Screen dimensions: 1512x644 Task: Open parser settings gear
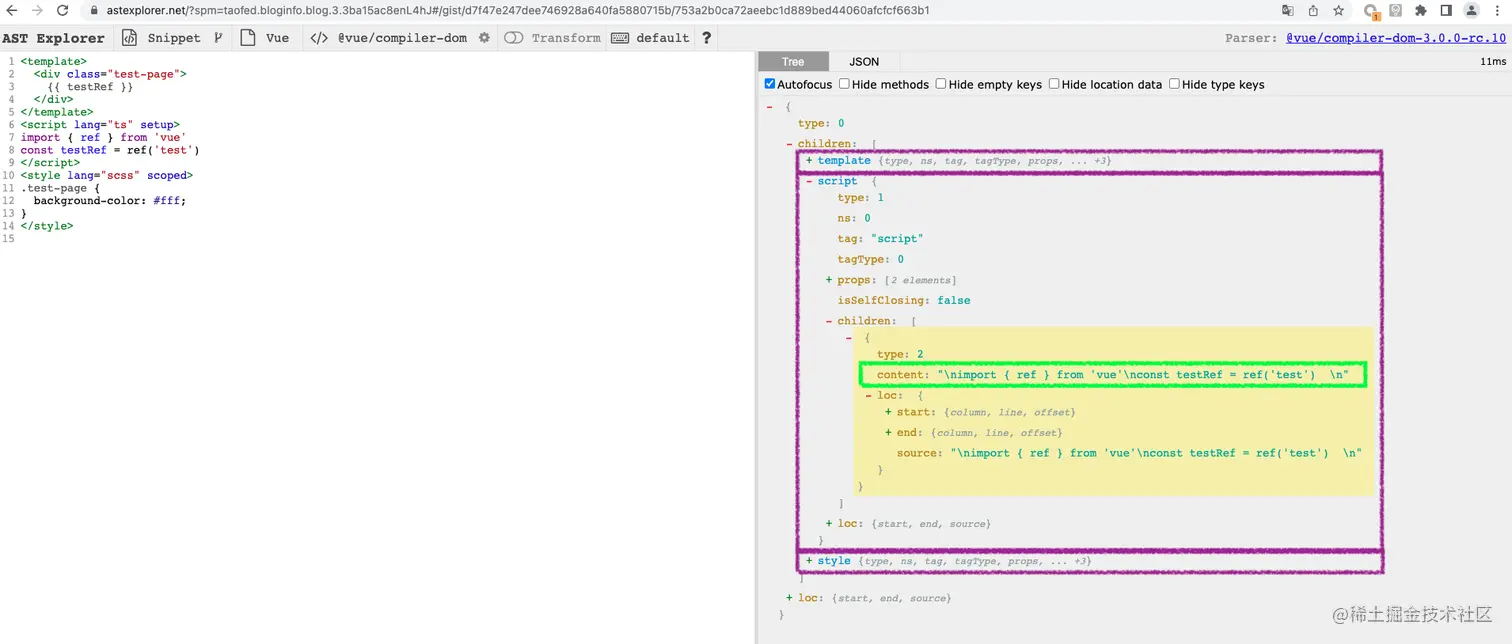click(484, 38)
